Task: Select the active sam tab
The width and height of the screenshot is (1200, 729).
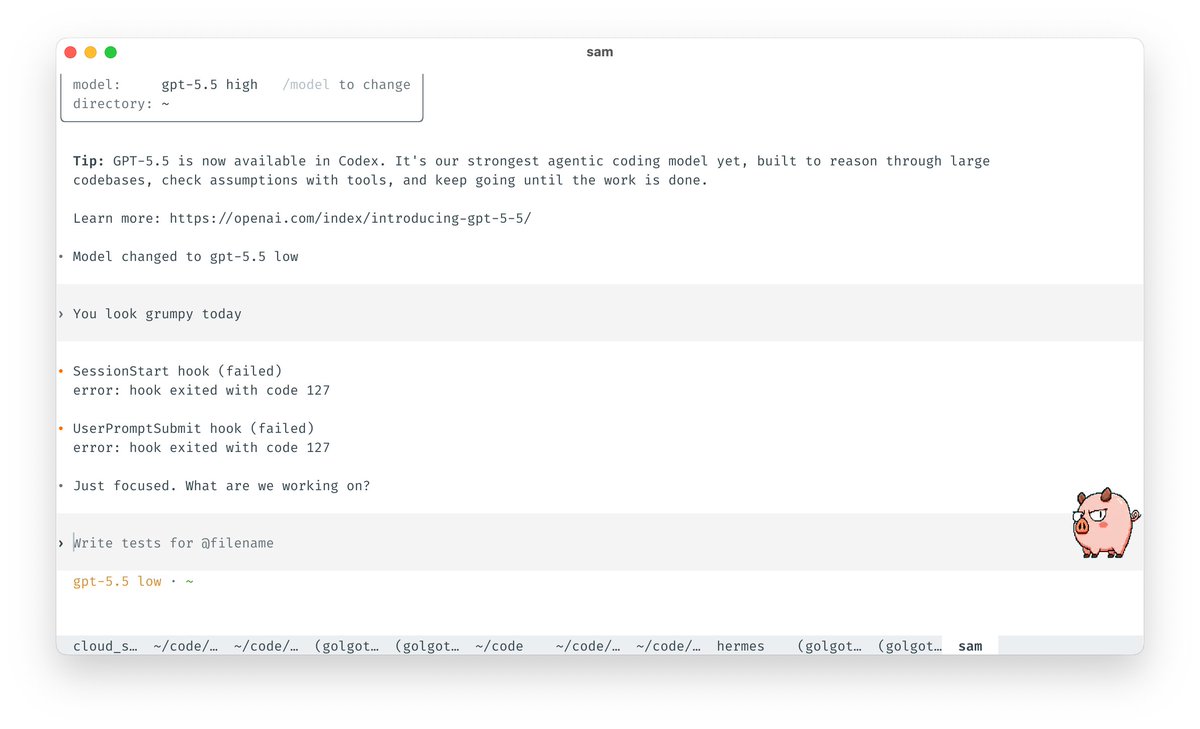Action: point(970,646)
